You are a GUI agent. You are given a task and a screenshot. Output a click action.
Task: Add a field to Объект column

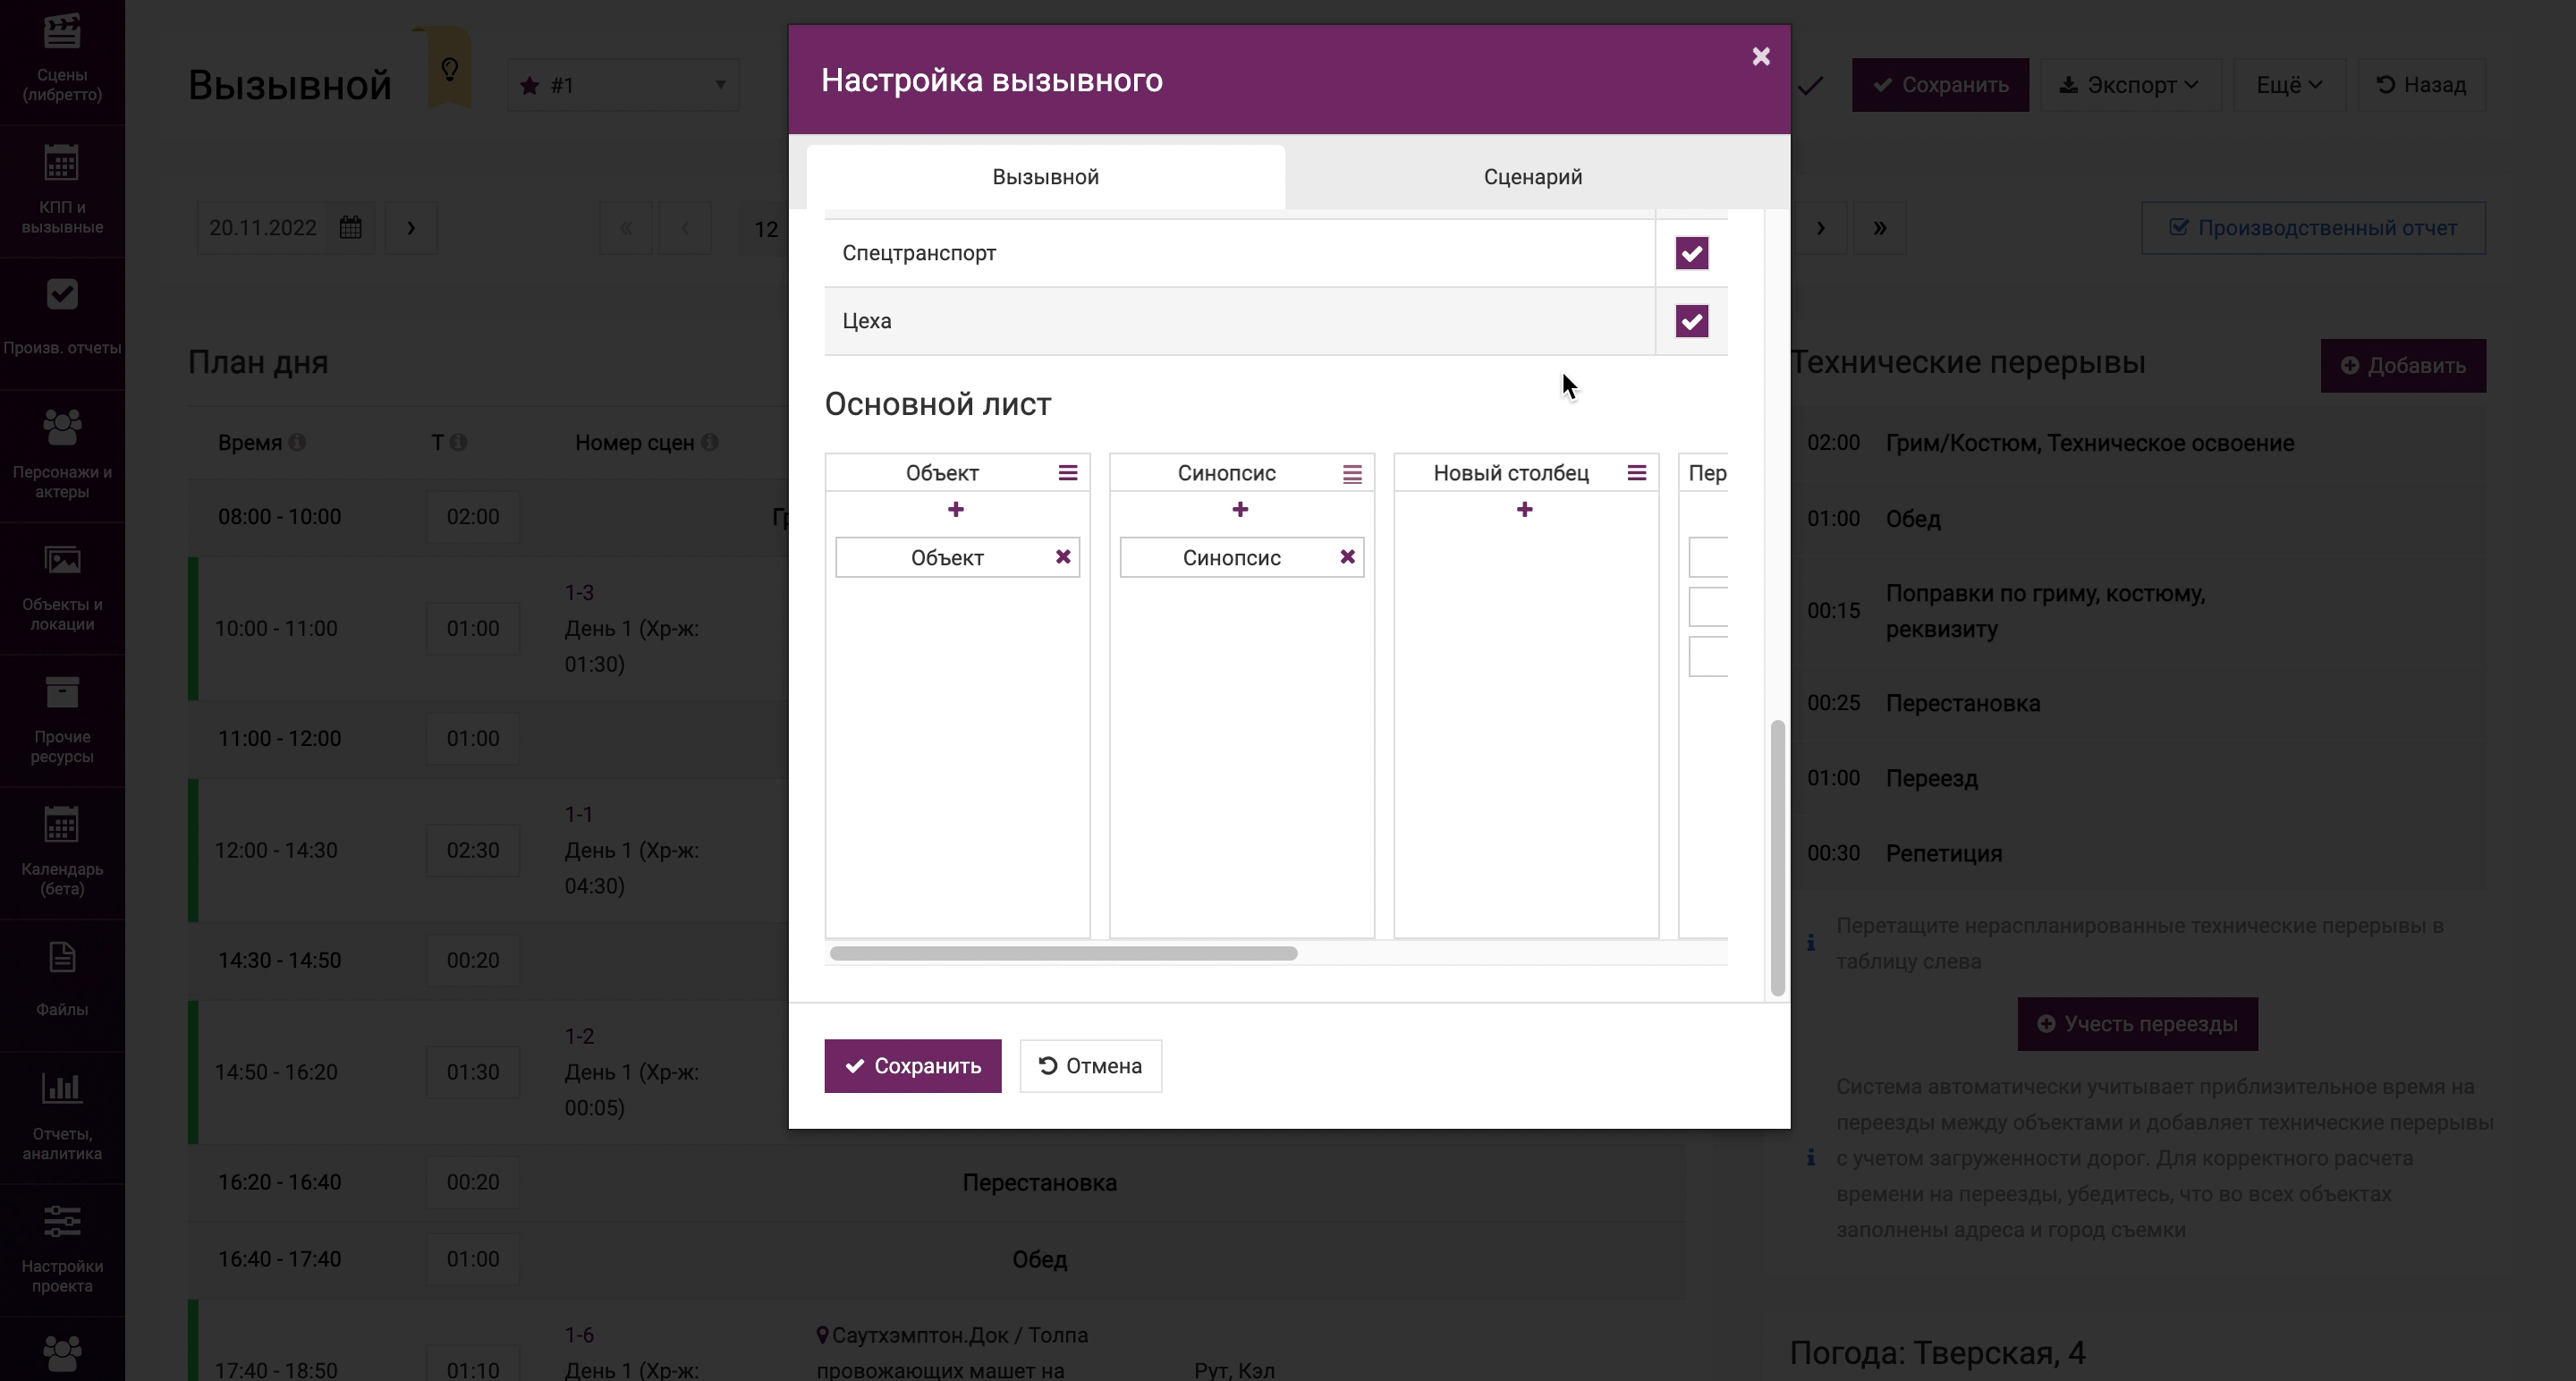point(956,510)
